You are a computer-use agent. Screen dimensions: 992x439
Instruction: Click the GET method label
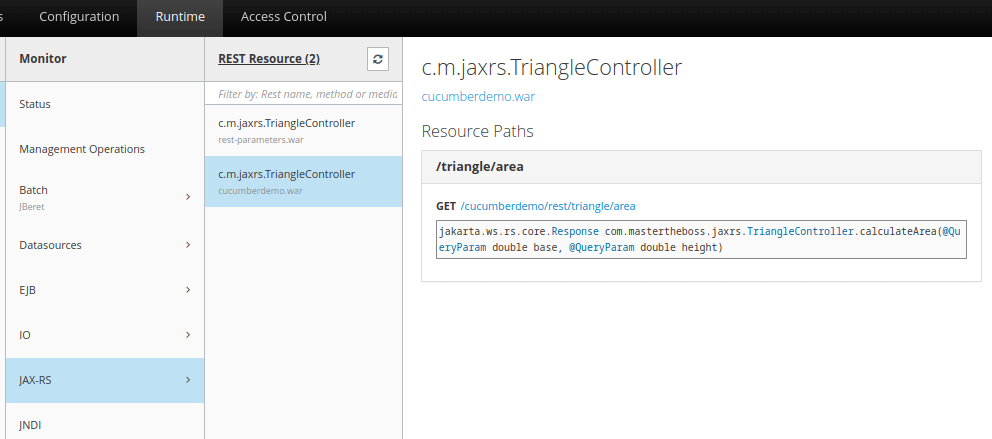[x=446, y=206]
